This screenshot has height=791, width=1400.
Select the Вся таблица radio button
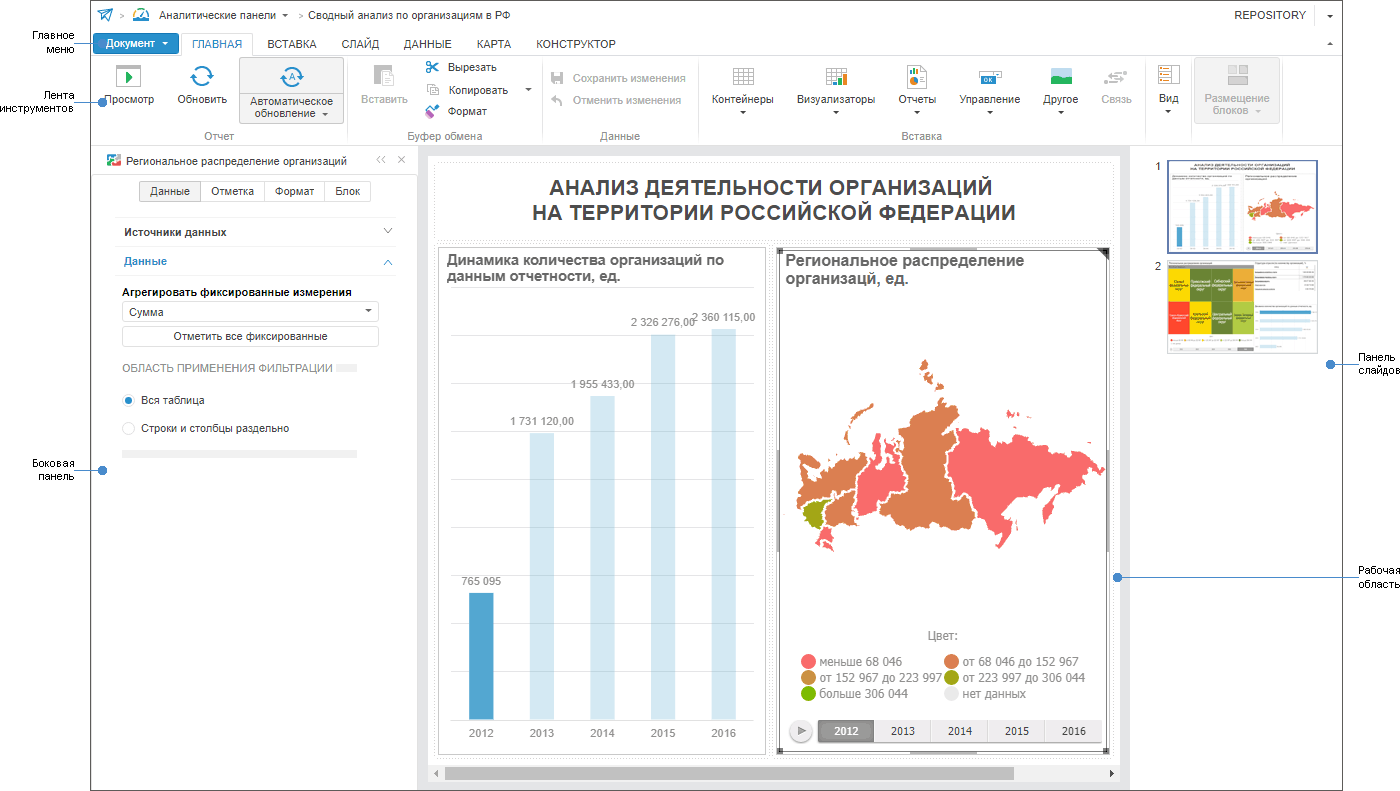pos(128,399)
